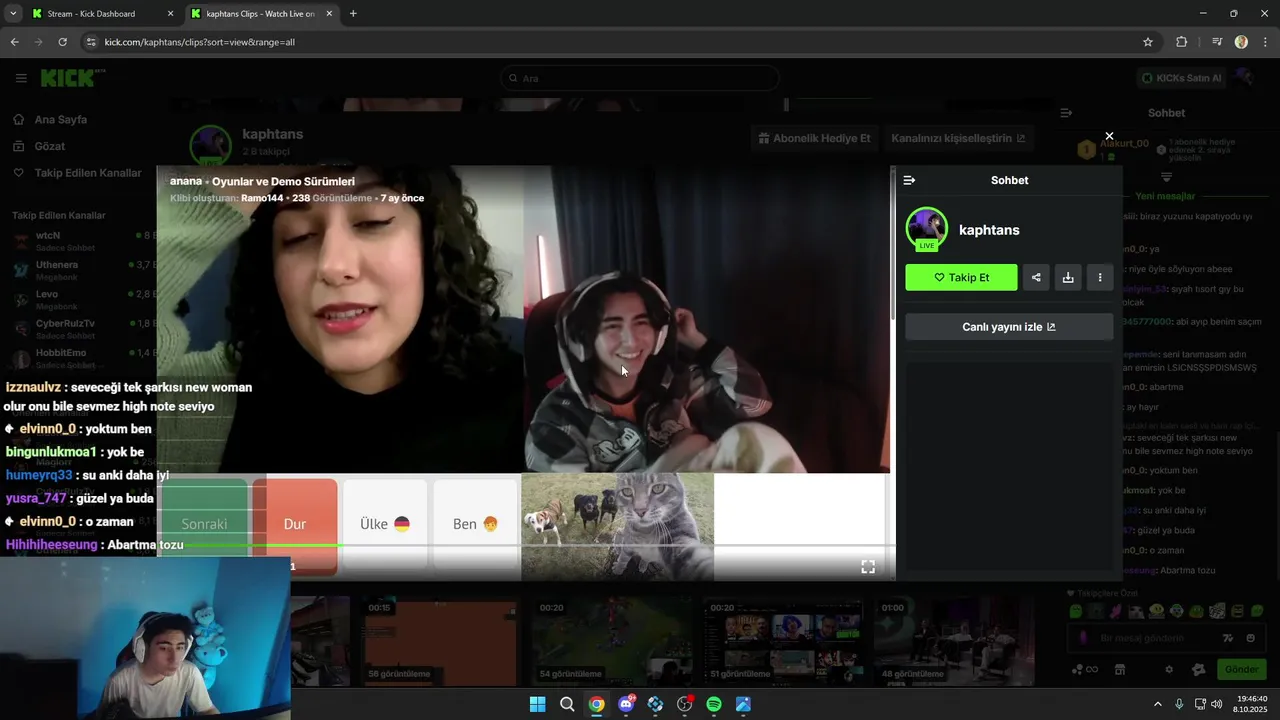The image size is (1280, 720).
Task: Click Kanalınızı kişiselleştirin button
Action: [958, 138]
